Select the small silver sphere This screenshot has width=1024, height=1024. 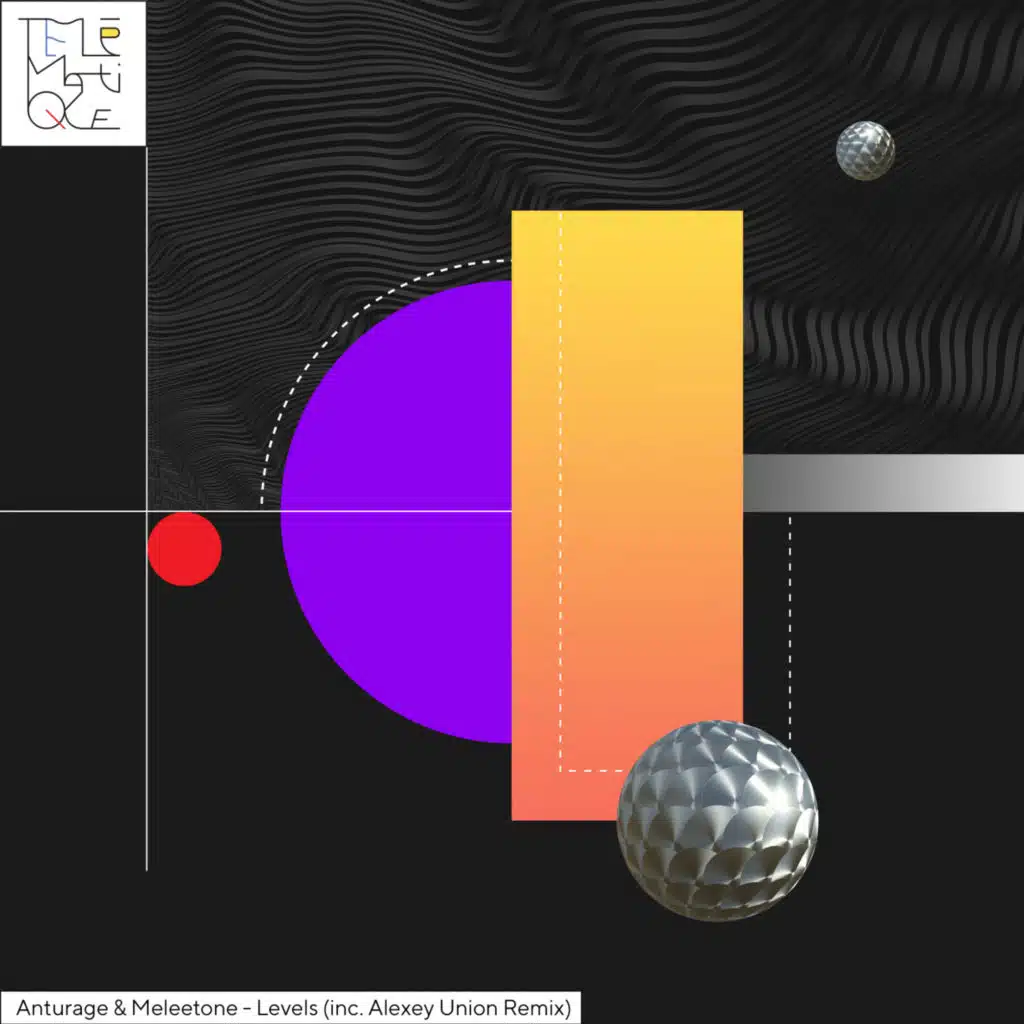[x=865, y=151]
